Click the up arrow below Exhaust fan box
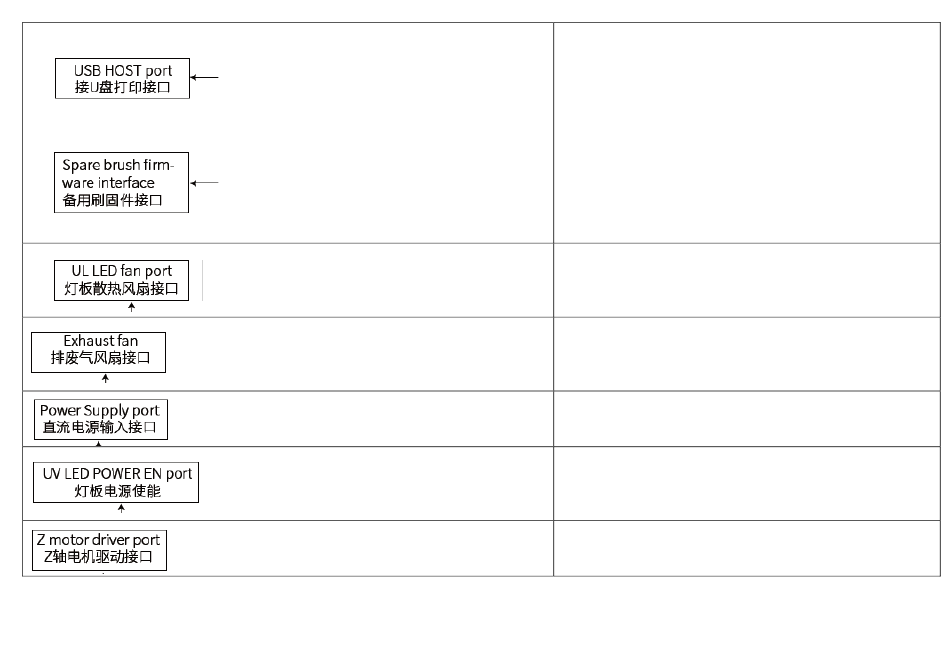950x660 pixels. click(105, 378)
